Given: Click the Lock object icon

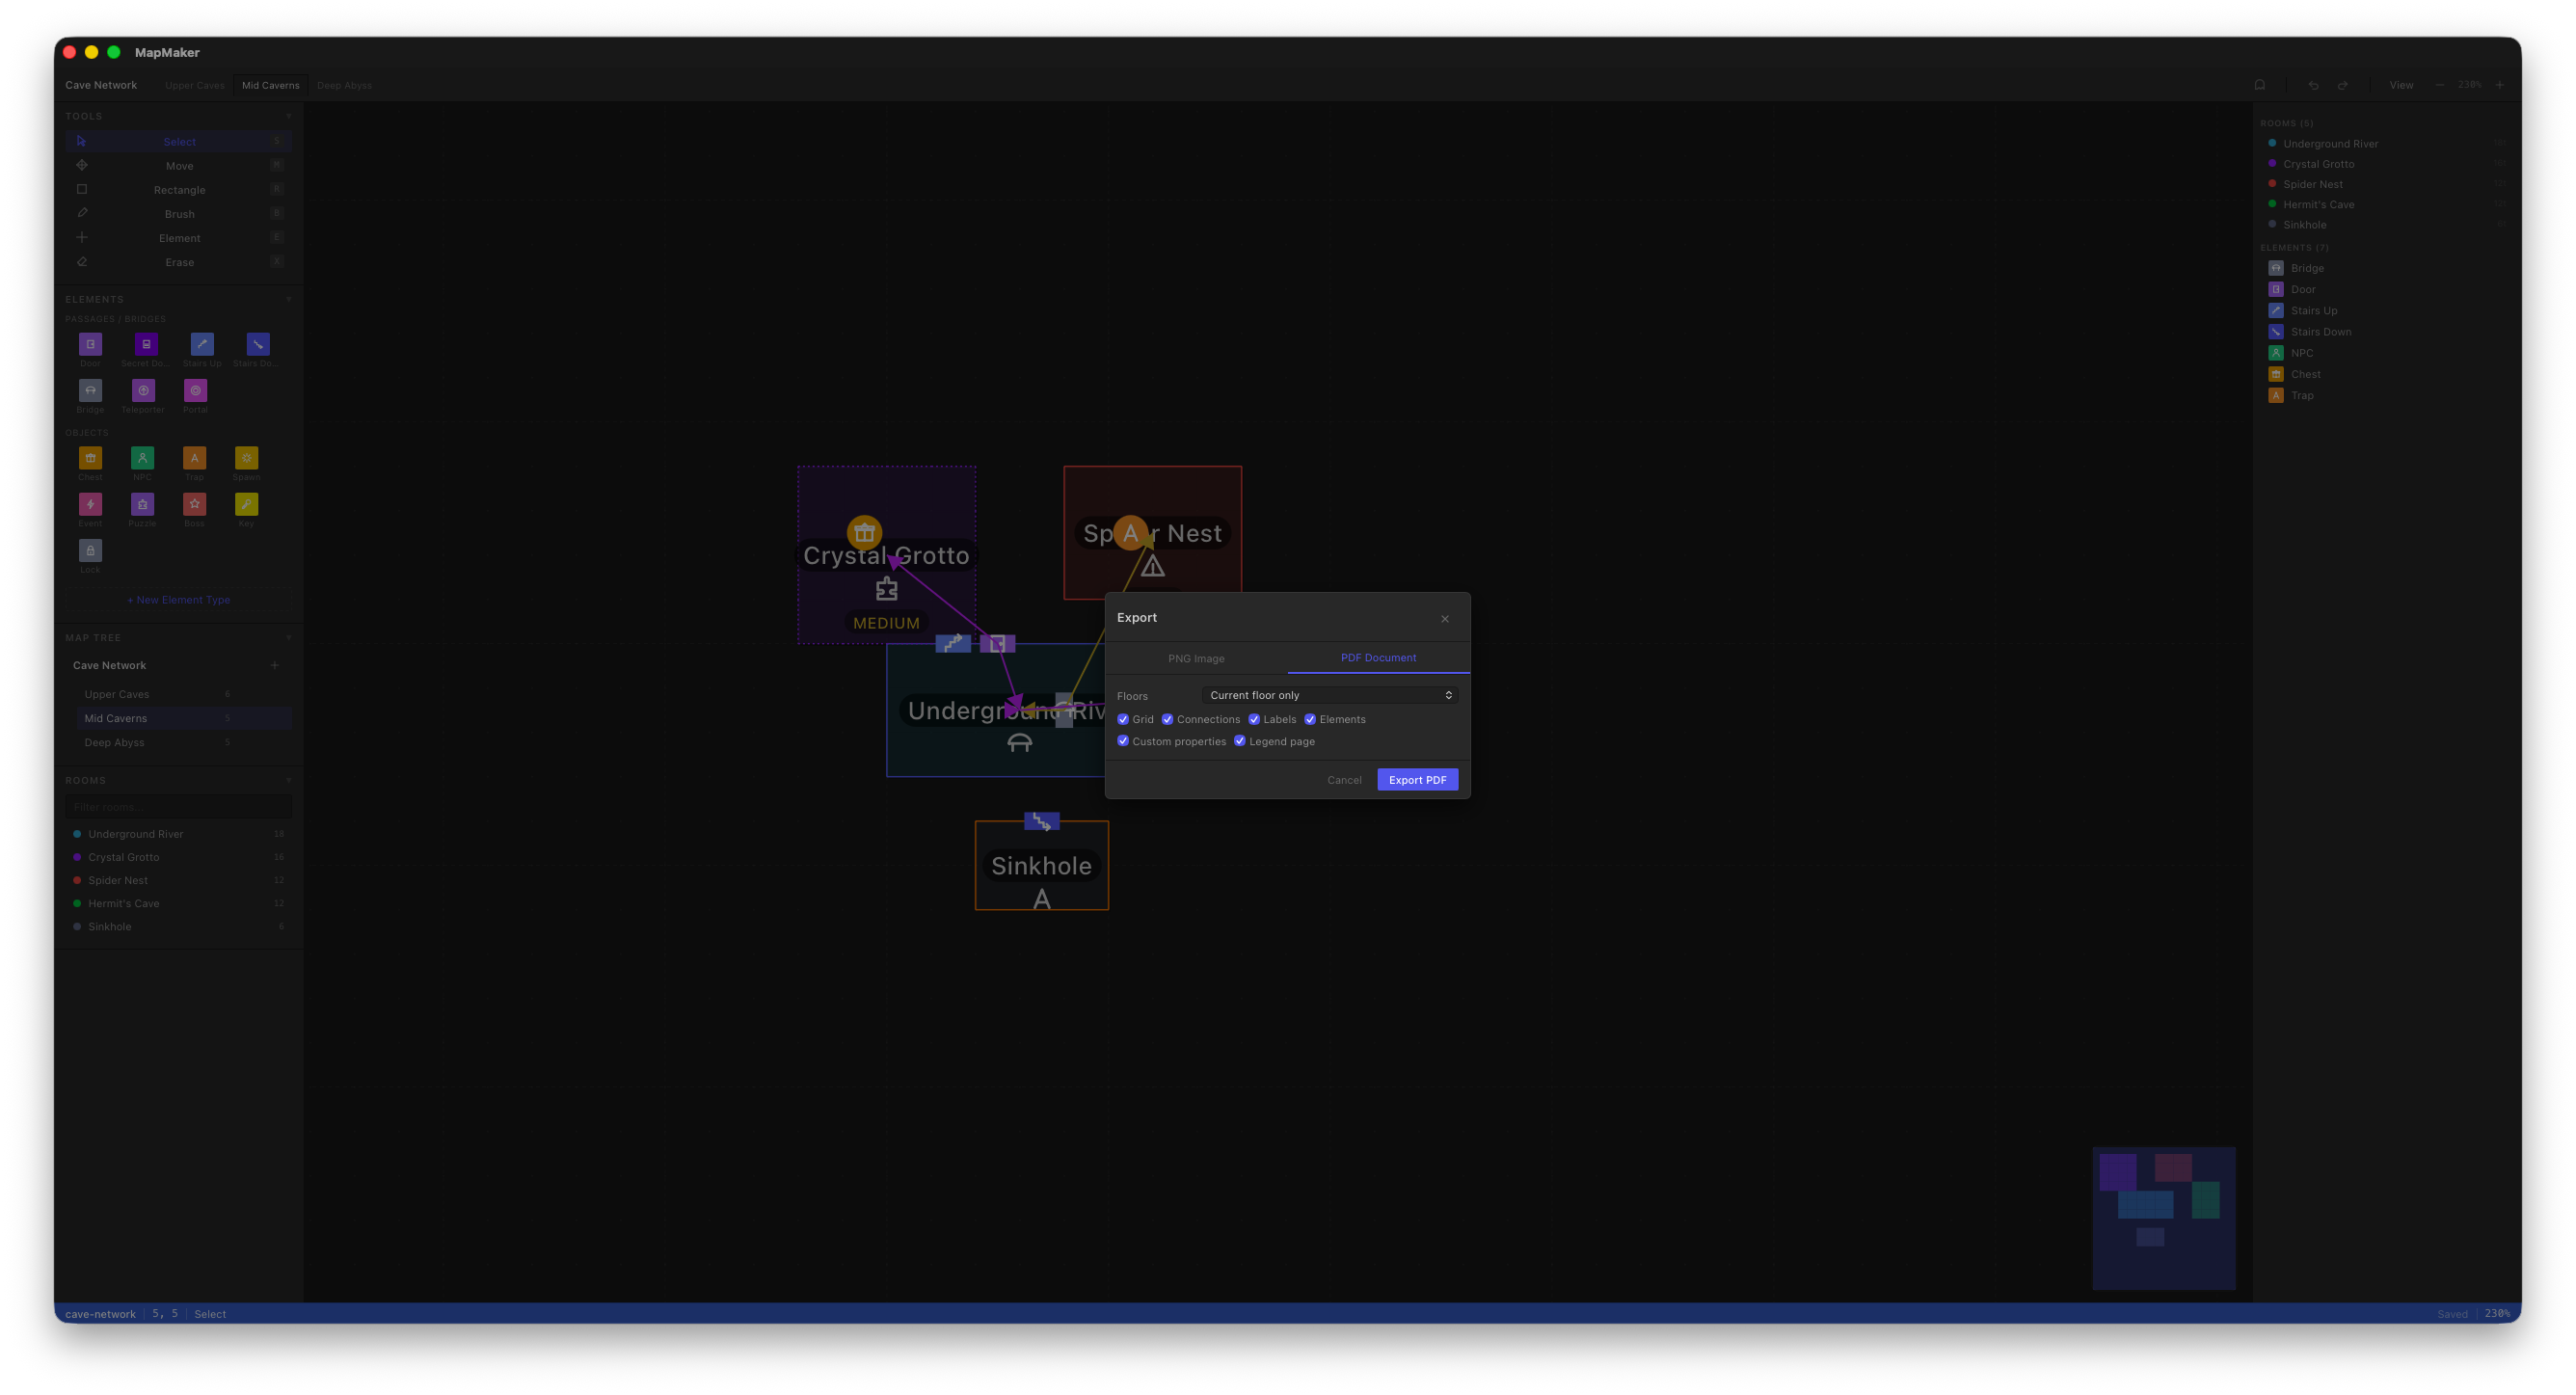Looking at the screenshot, I should 90,551.
